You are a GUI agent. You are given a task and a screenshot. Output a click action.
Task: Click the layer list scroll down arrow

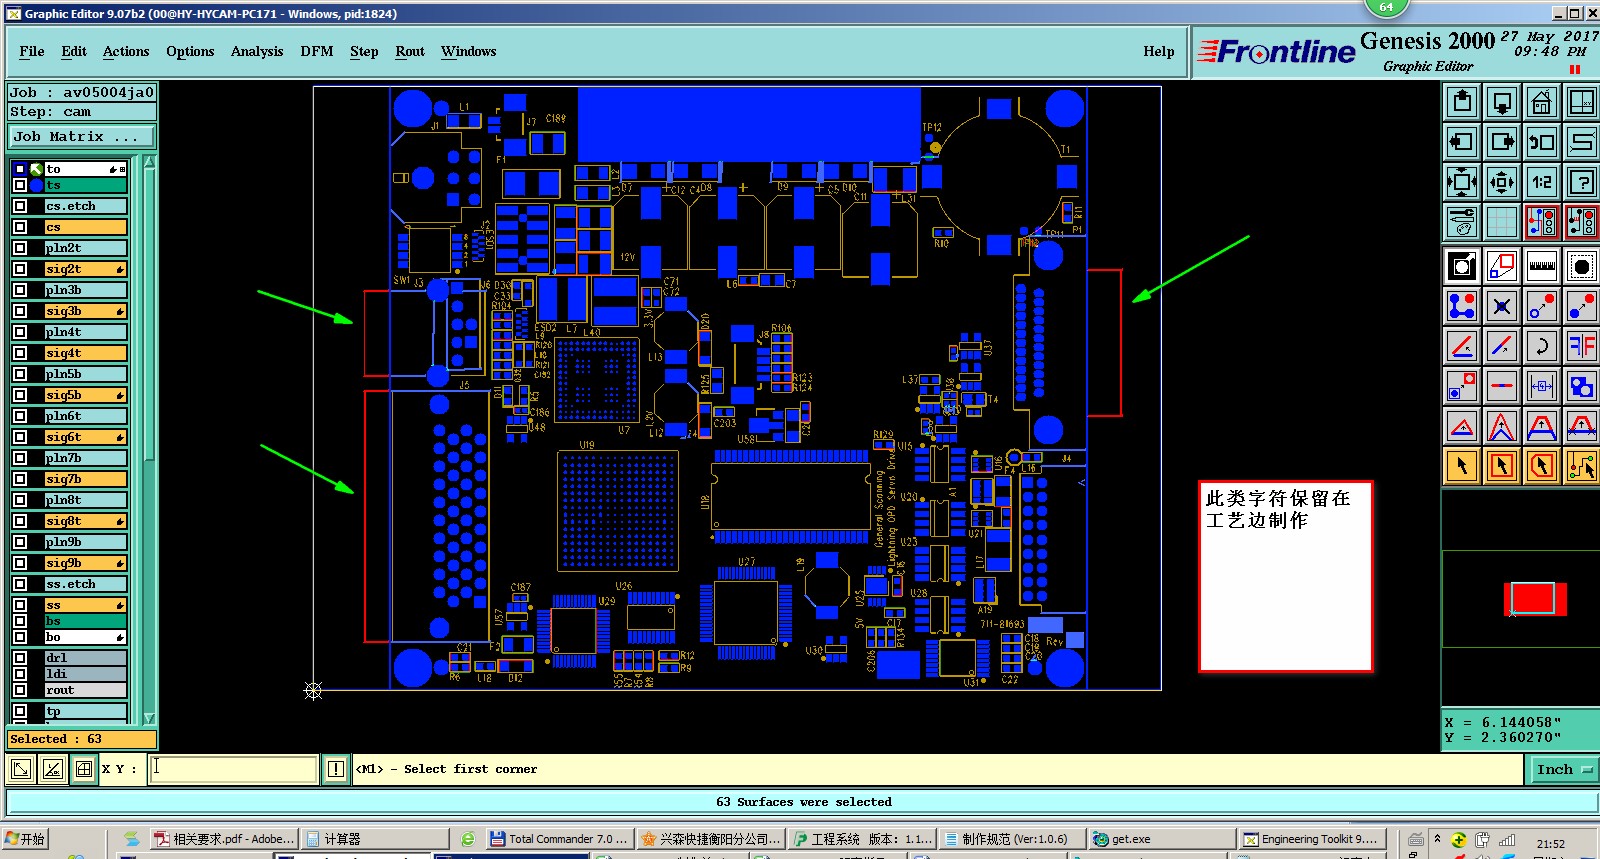click(x=149, y=718)
